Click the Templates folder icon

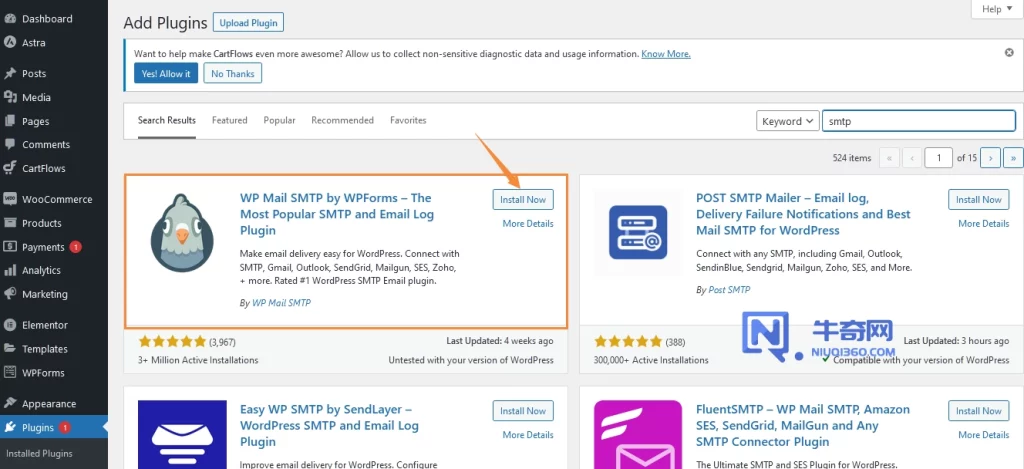click(x=10, y=349)
